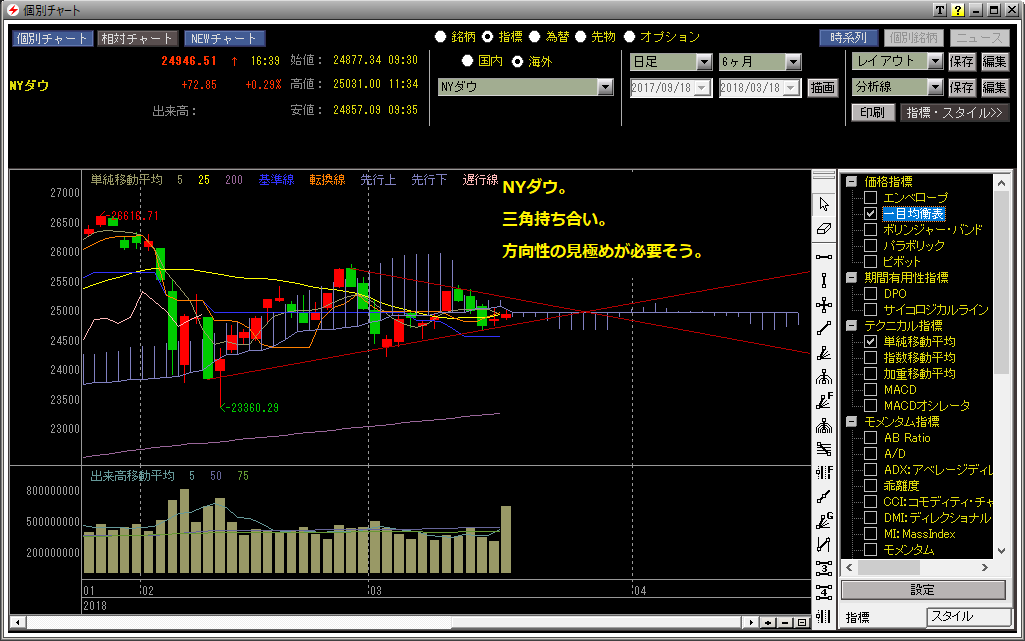Click the 設定 settings button
Image resolution: width=1025 pixels, height=641 pixels.
point(923,590)
